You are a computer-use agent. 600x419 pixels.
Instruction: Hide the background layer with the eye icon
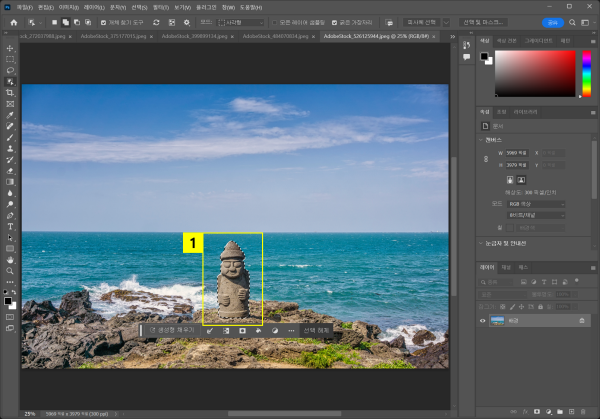click(483, 320)
